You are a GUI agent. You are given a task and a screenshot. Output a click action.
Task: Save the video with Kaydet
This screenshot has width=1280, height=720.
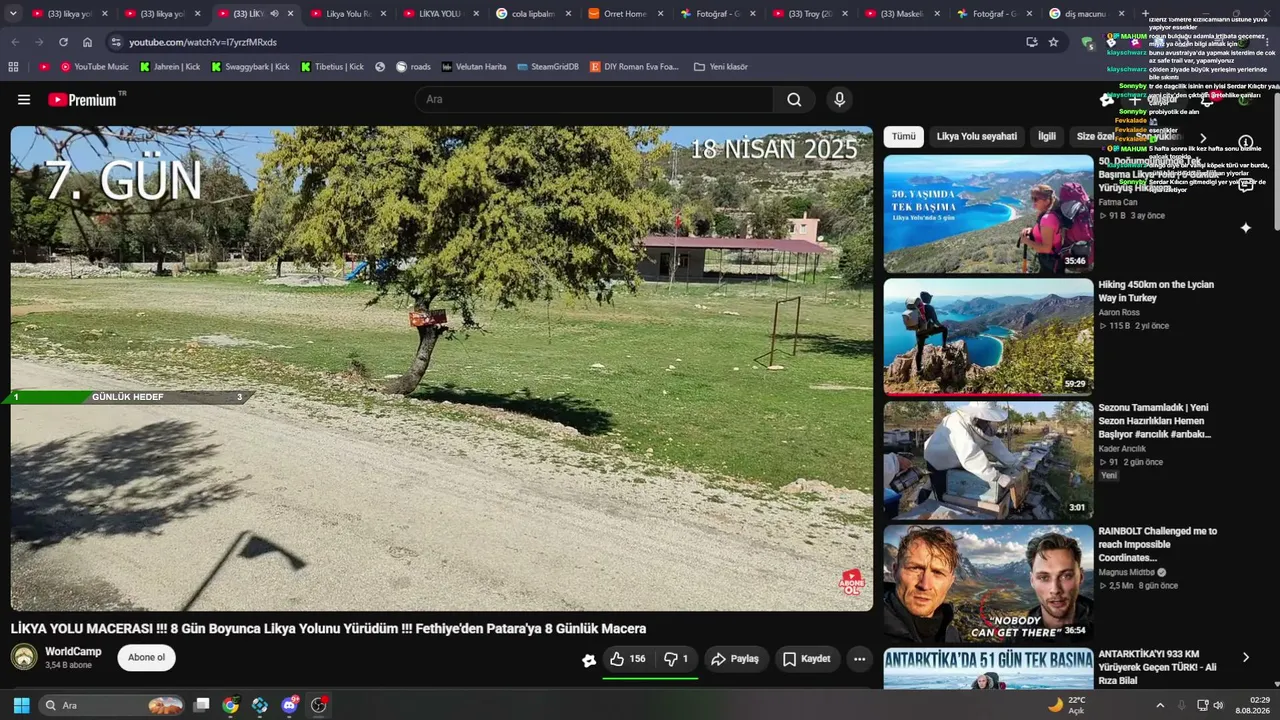pos(806,659)
